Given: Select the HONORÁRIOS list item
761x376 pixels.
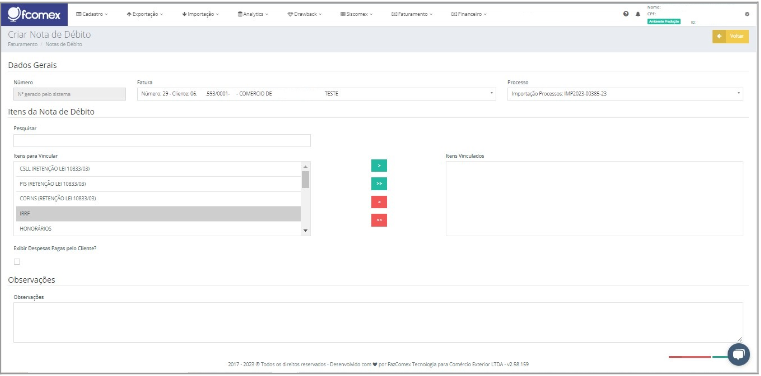Looking at the screenshot, I should [x=158, y=228].
